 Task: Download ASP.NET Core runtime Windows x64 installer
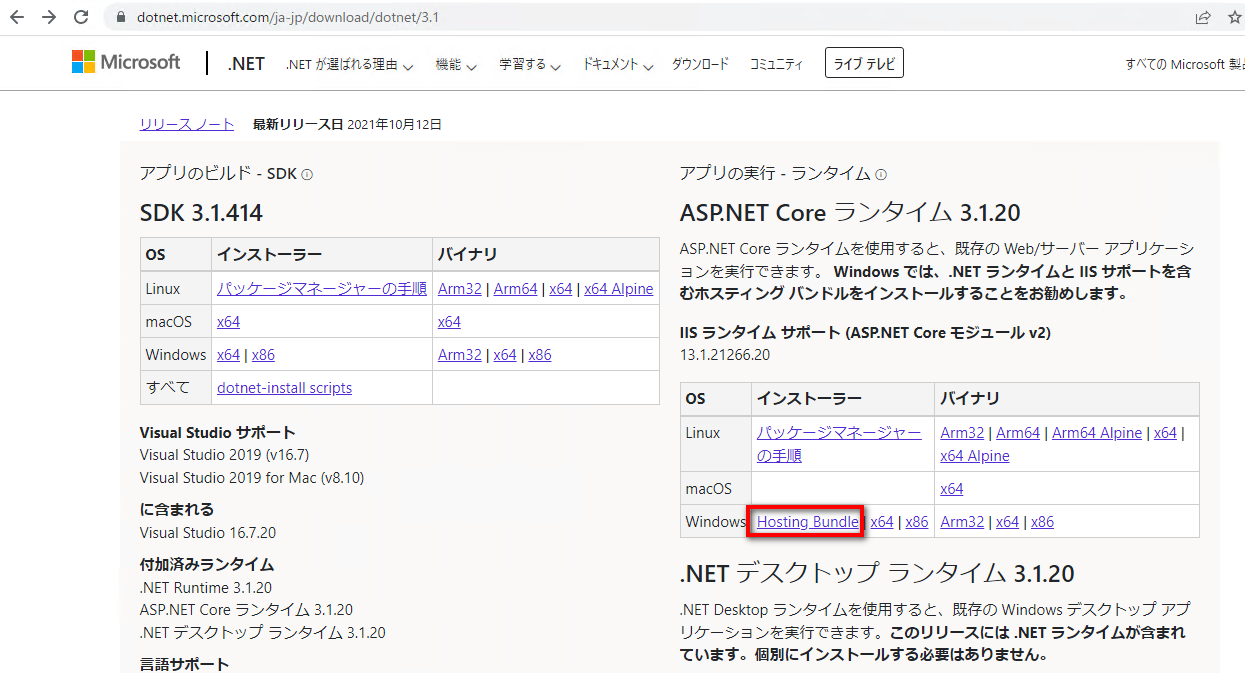pos(881,522)
